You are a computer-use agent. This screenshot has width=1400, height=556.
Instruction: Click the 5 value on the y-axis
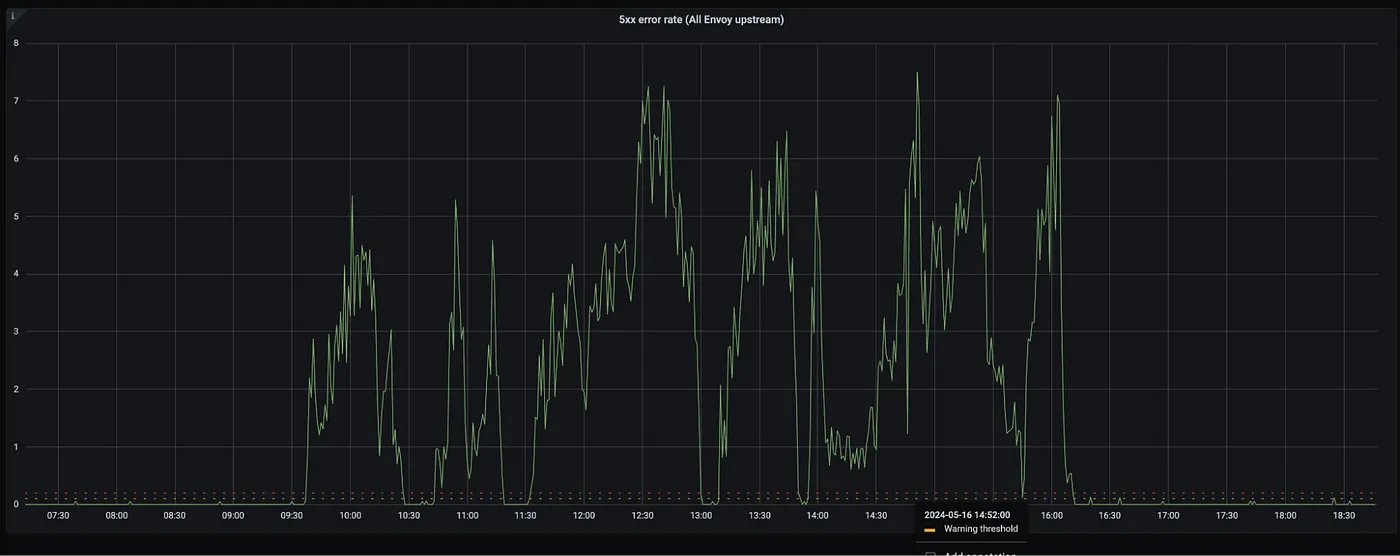click(15, 216)
